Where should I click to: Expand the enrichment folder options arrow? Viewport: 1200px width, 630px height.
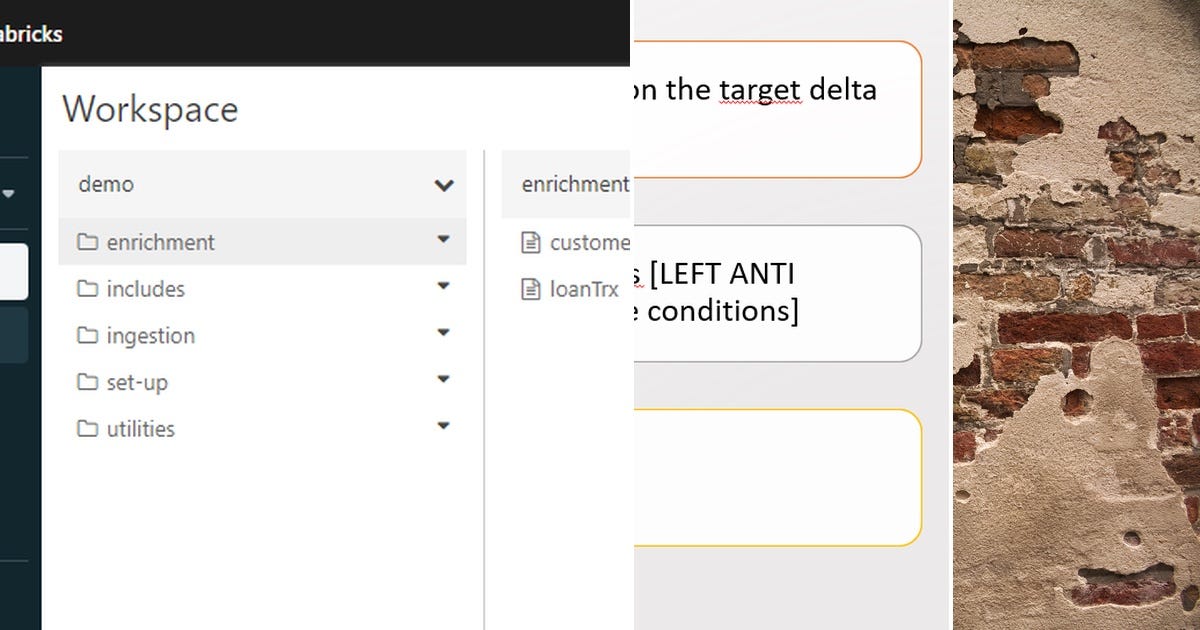pos(443,241)
